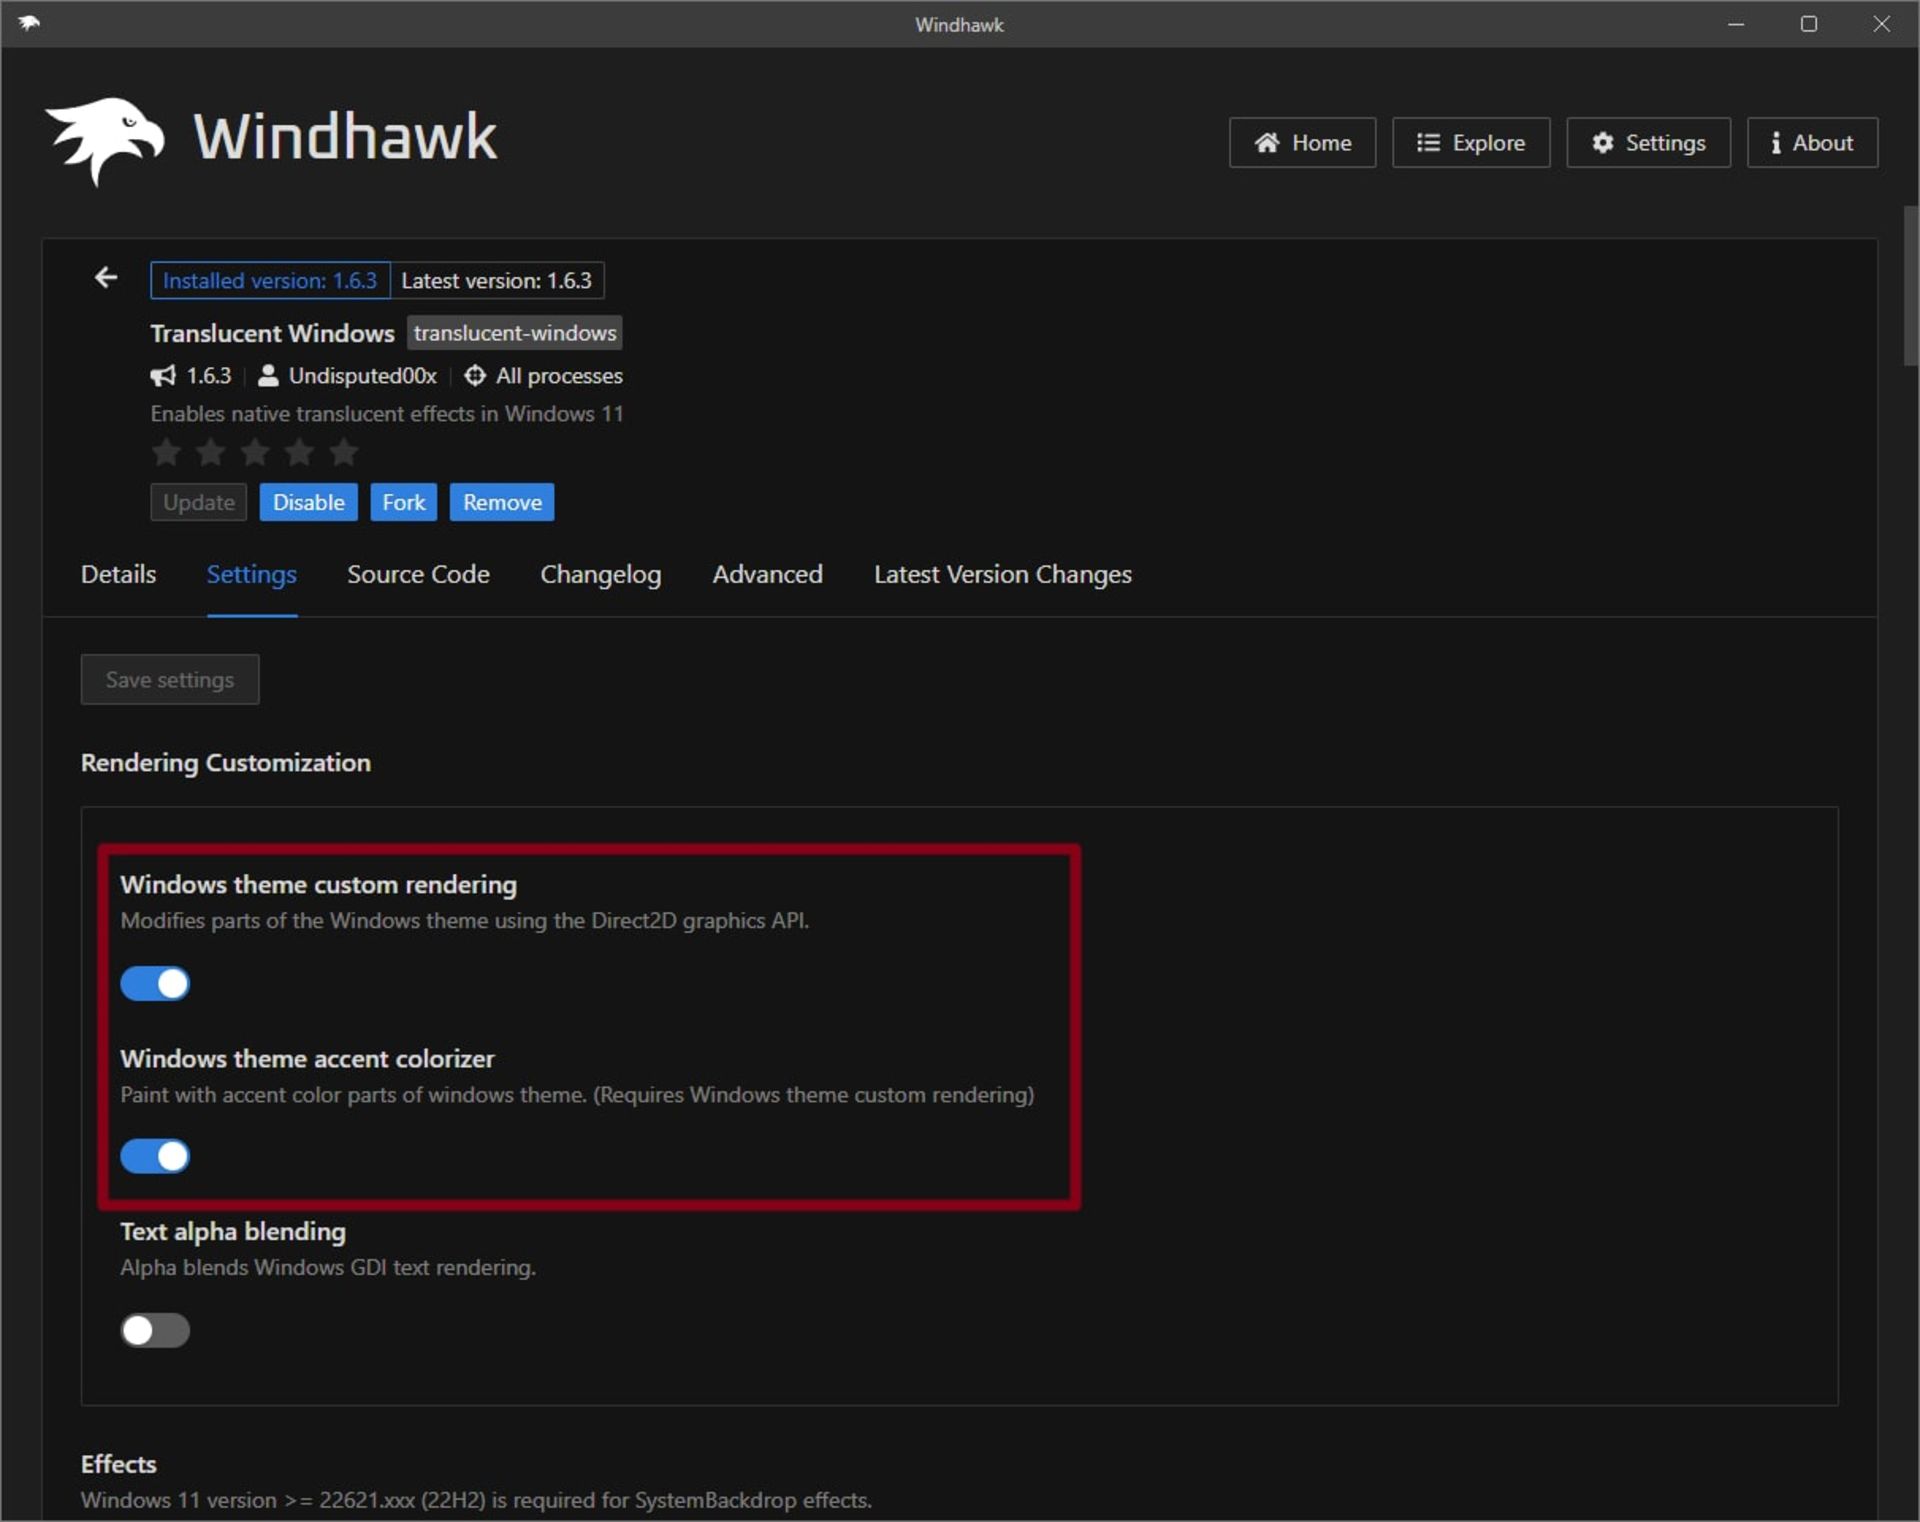1920x1522 pixels.
Task: Click the Windhawk hawk logo
Action: (105, 140)
